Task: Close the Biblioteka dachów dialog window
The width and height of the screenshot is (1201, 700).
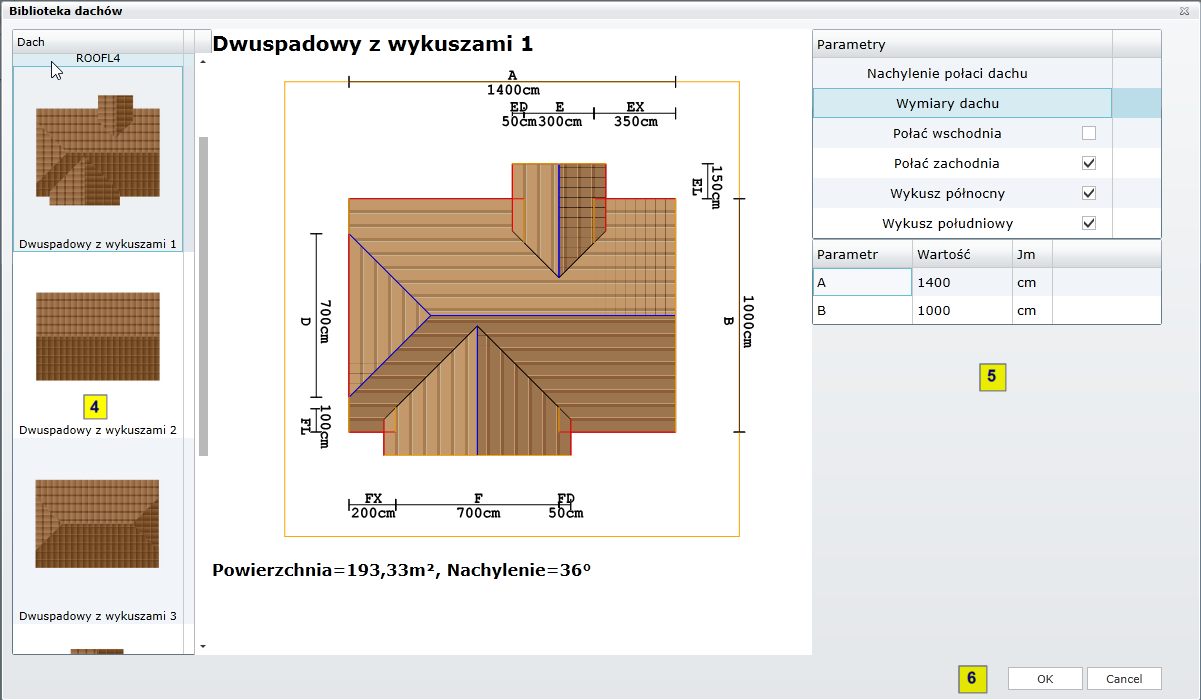Action: pyautogui.click(x=1186, y=10)
